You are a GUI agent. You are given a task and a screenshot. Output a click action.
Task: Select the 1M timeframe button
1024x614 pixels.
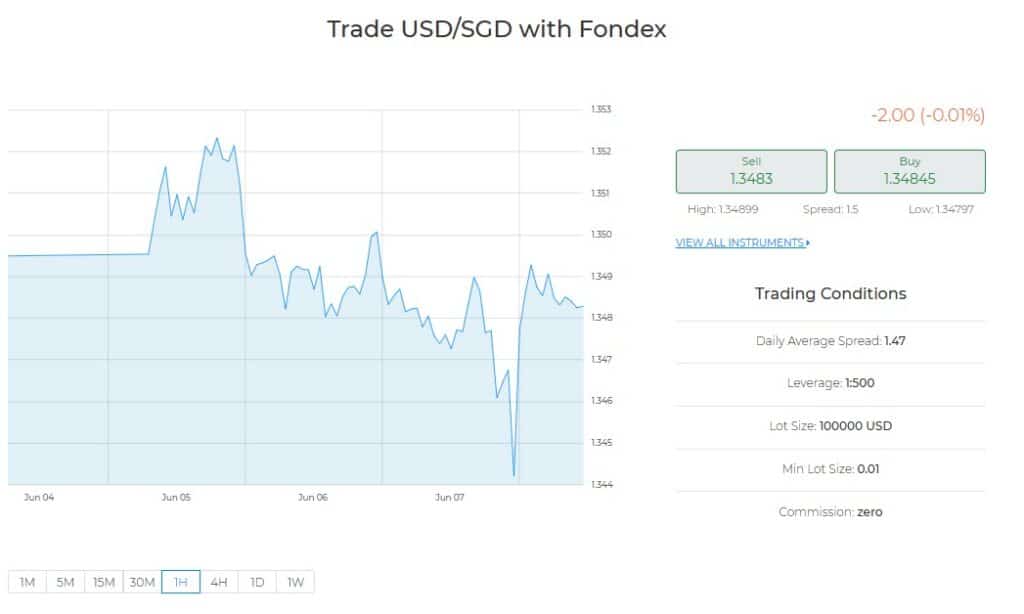coord(27,582)
